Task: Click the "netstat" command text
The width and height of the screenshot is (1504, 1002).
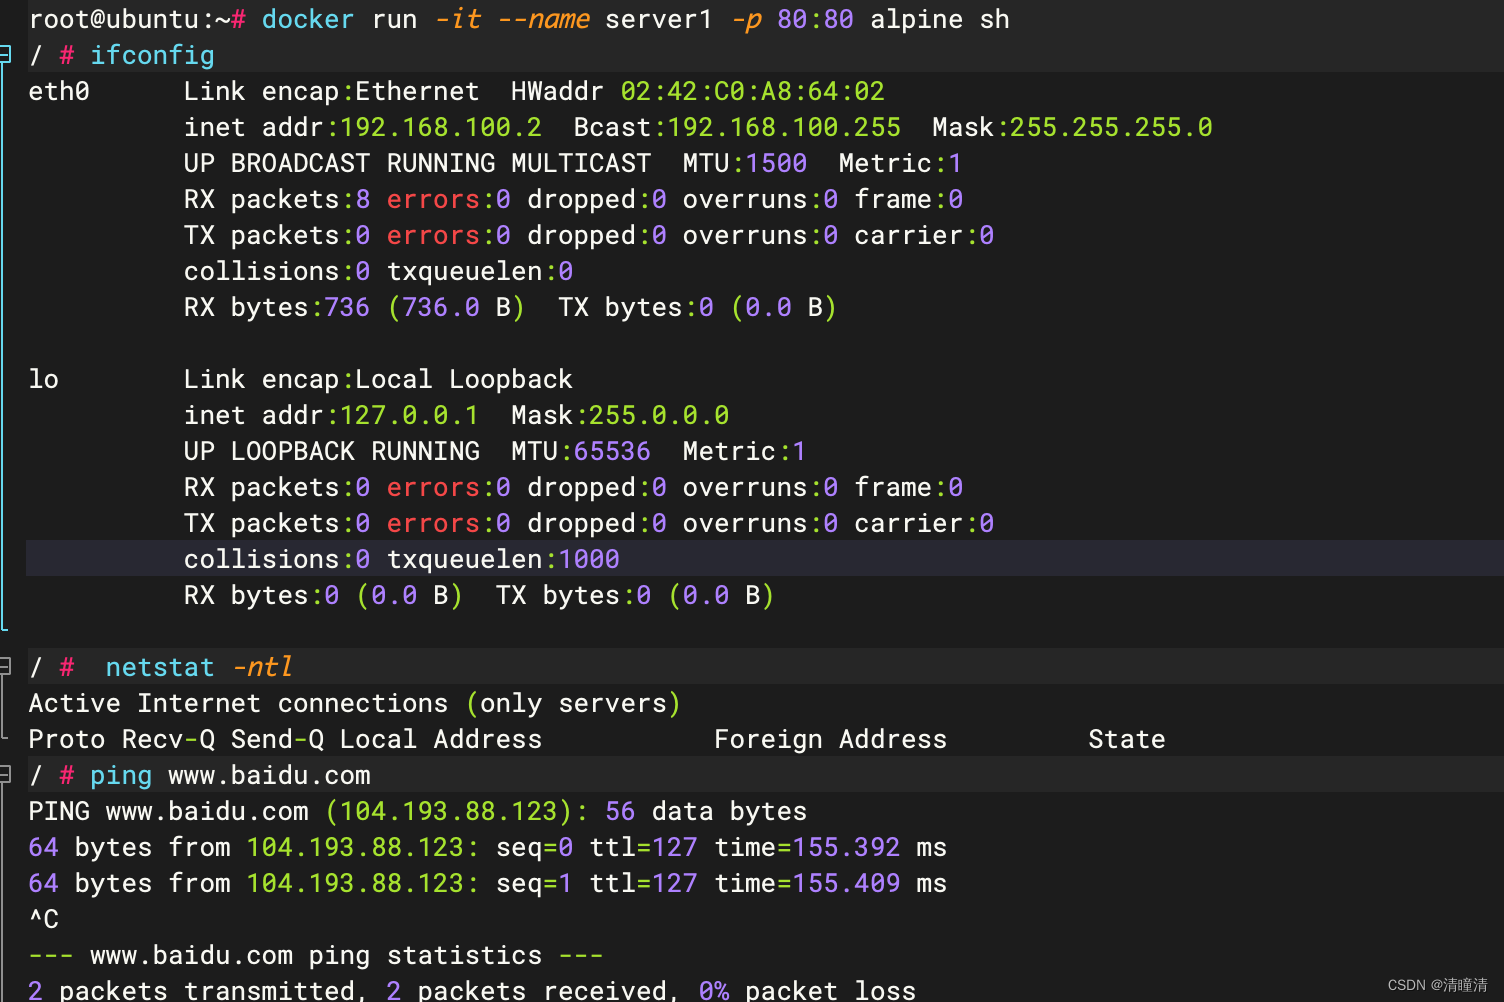Action: tap(160, 667)
